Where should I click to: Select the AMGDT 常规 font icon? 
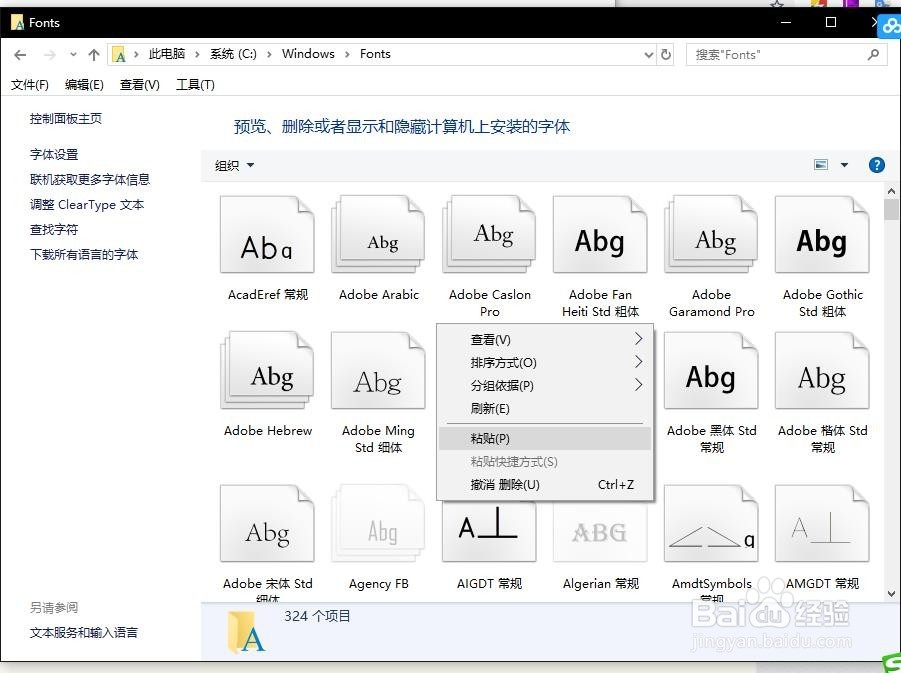tap(822, 524)
